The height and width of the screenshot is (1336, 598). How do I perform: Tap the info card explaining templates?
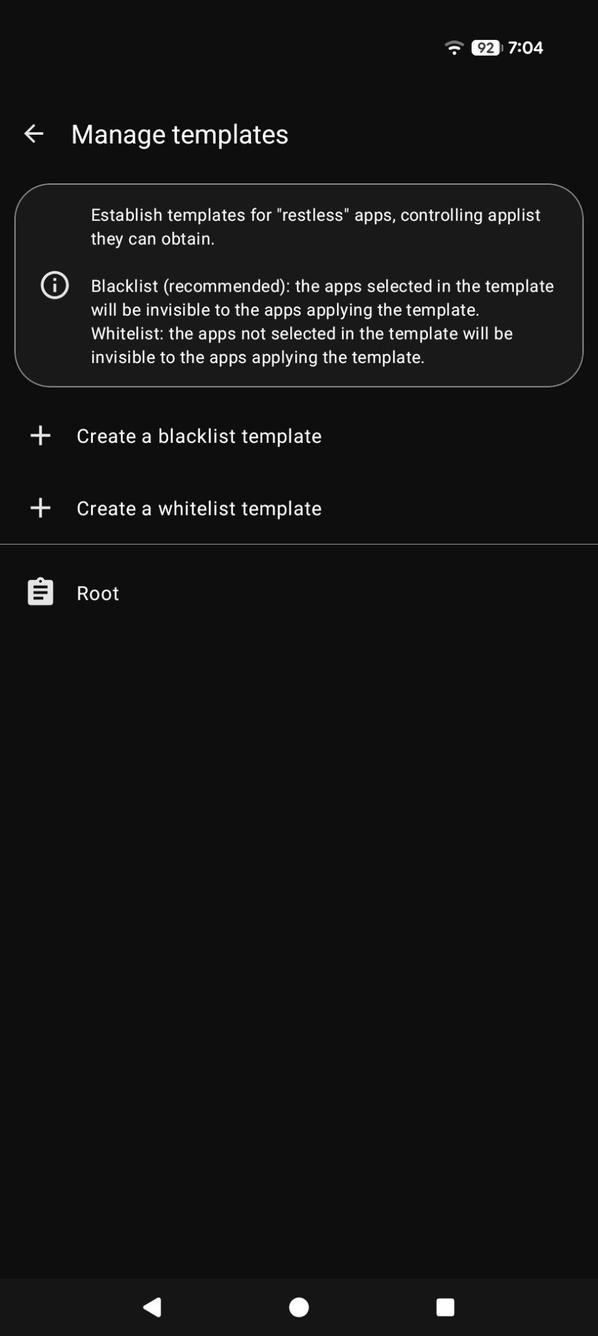point(298,285)
